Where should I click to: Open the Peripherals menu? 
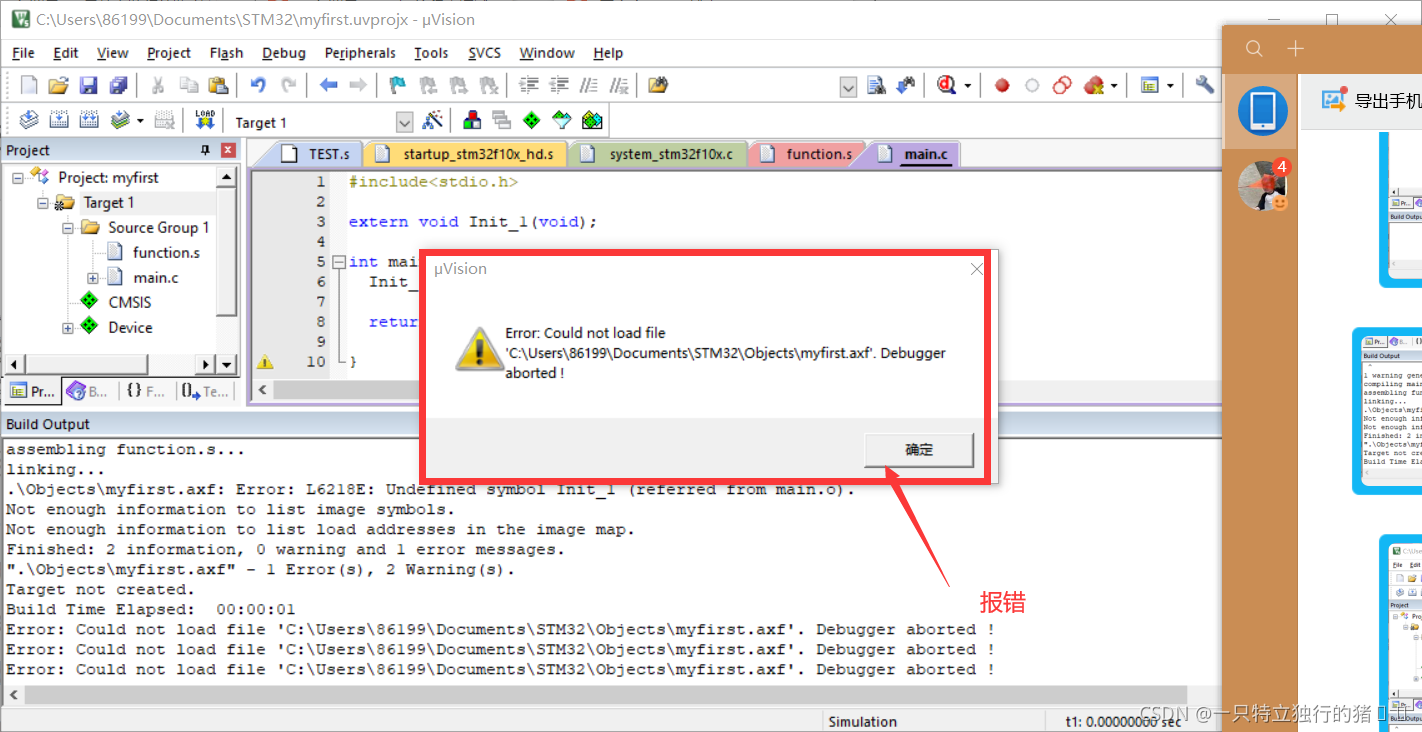[x=360, y=53]
